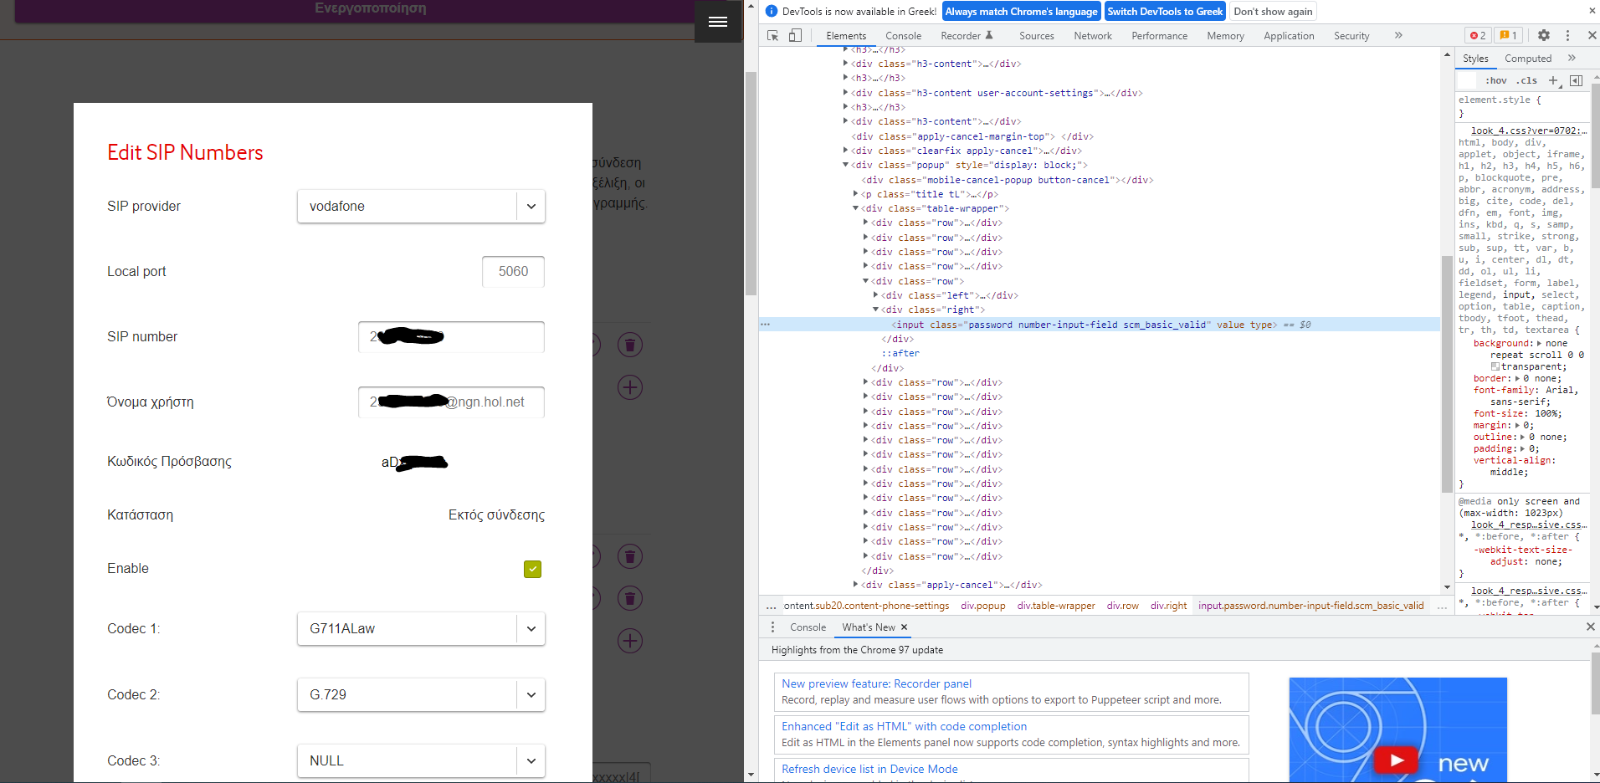Viewport: 1600px width, 783px height.
Task: Expand the p class title tL node
Action: coord(856,194)
